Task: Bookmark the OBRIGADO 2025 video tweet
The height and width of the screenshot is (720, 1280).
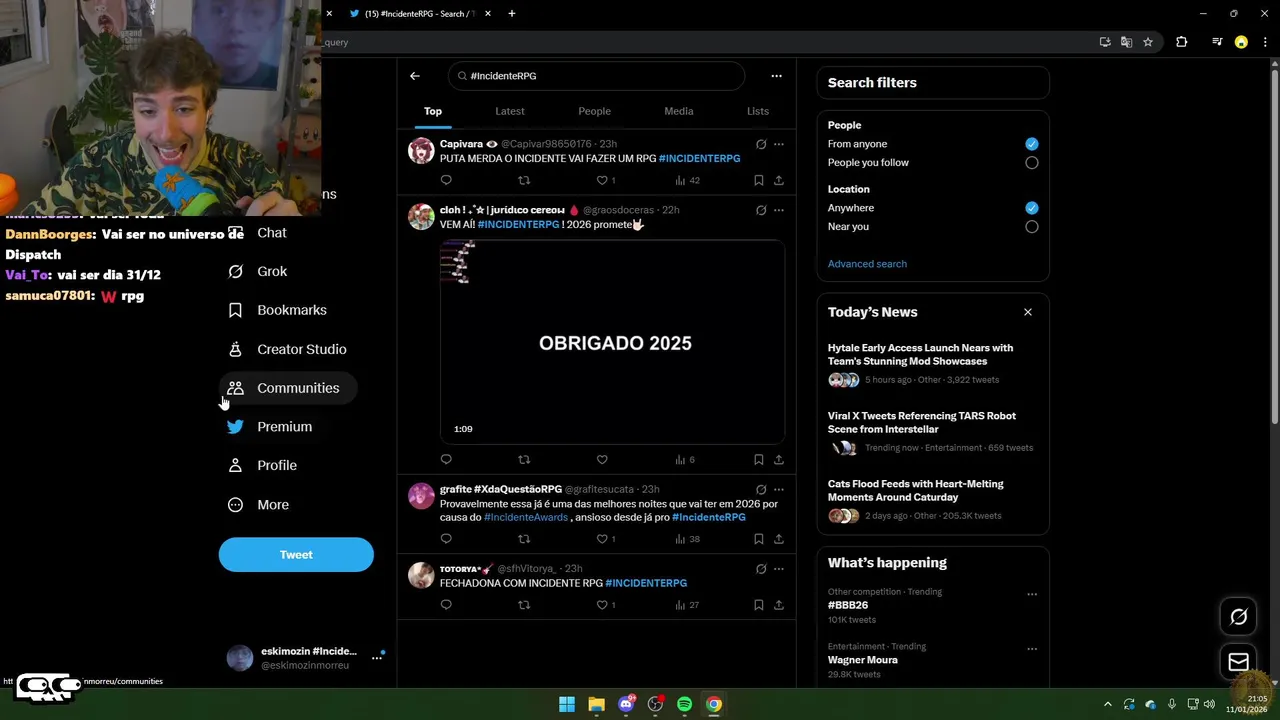Action: (x=759, y=460)
